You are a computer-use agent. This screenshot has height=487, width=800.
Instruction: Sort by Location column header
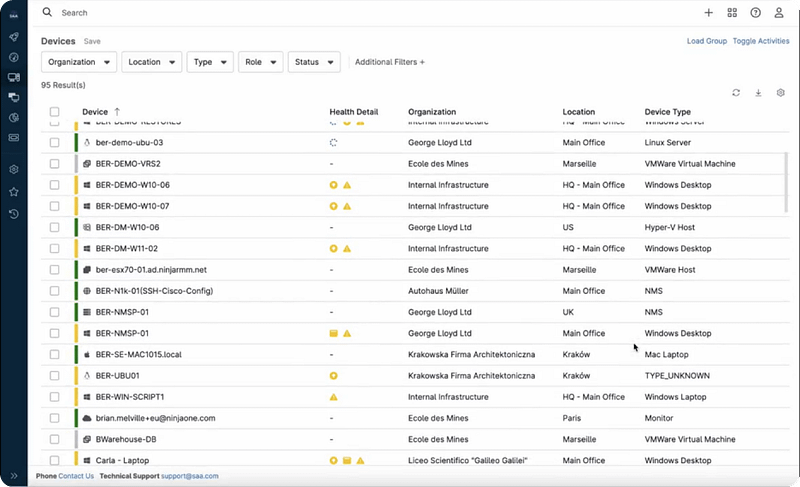pos(579,112)
